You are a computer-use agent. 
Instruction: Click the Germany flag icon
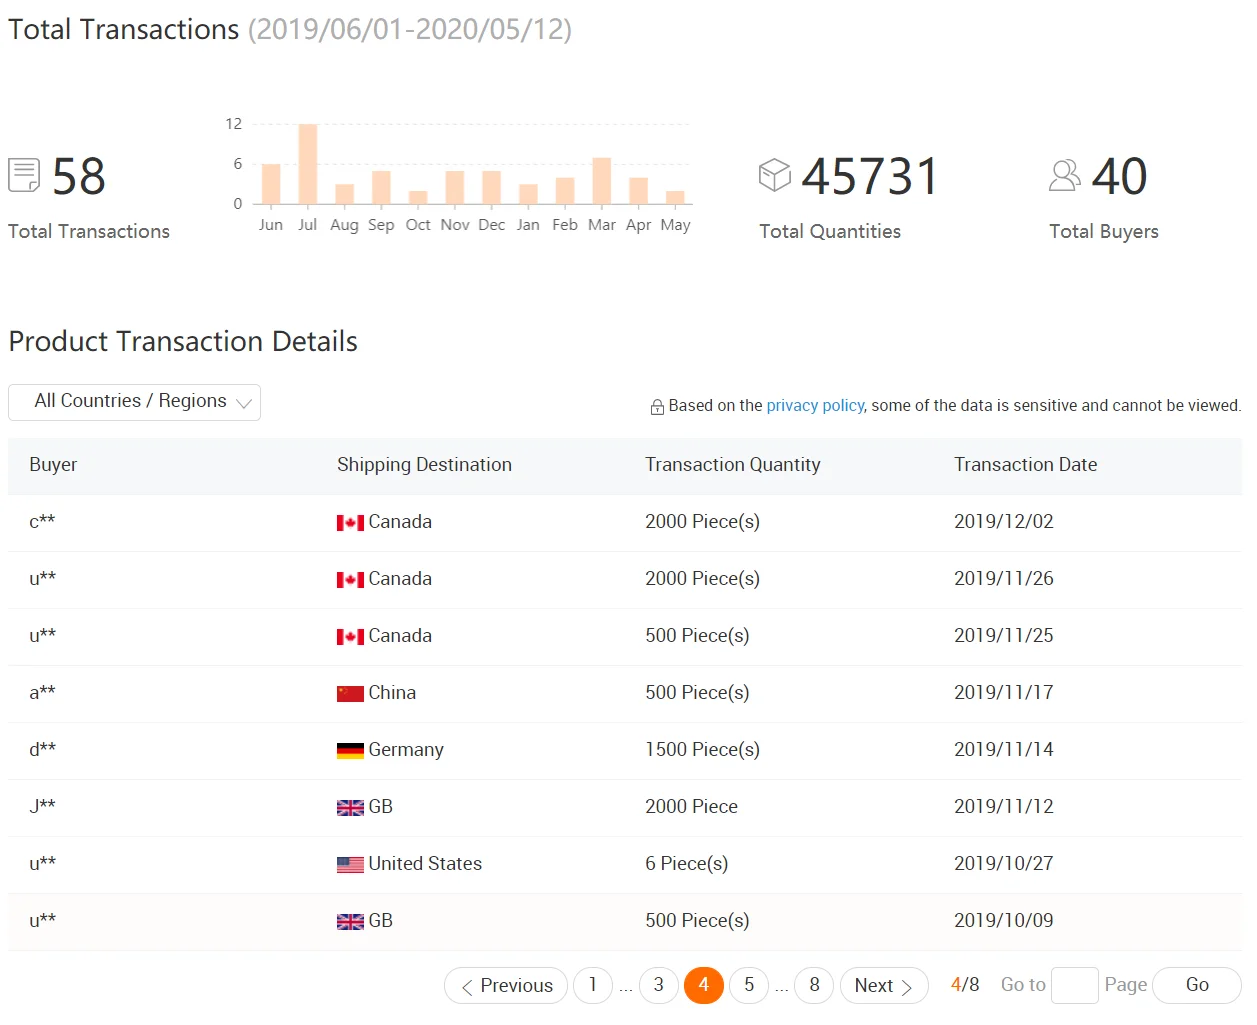click(x=350, y=750)
